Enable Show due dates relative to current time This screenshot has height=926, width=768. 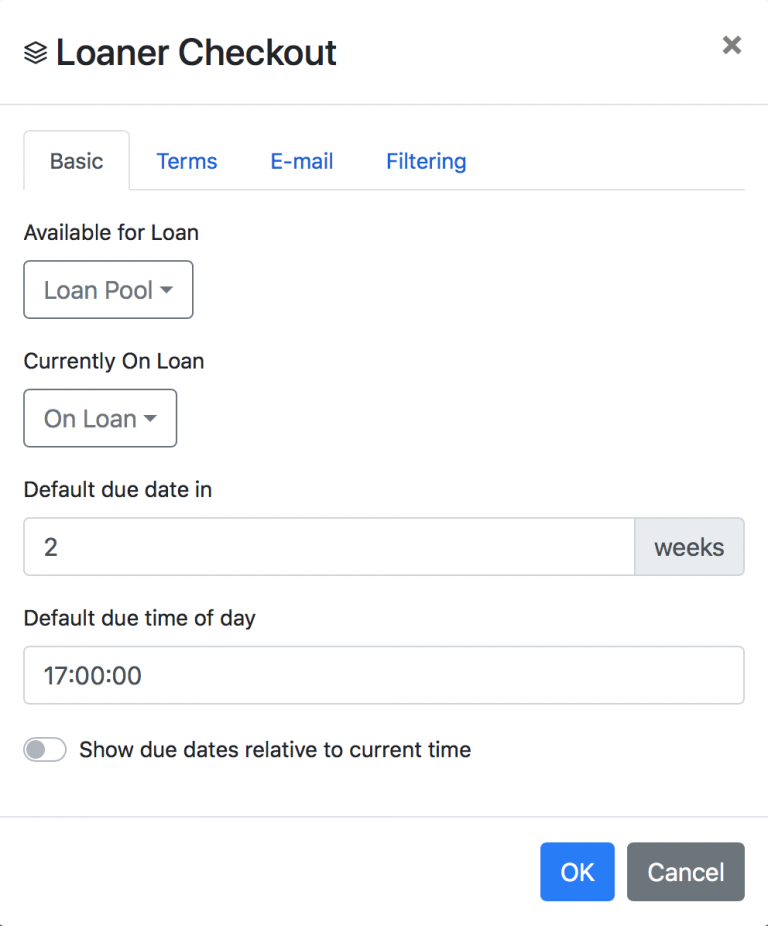click(44, 749)
